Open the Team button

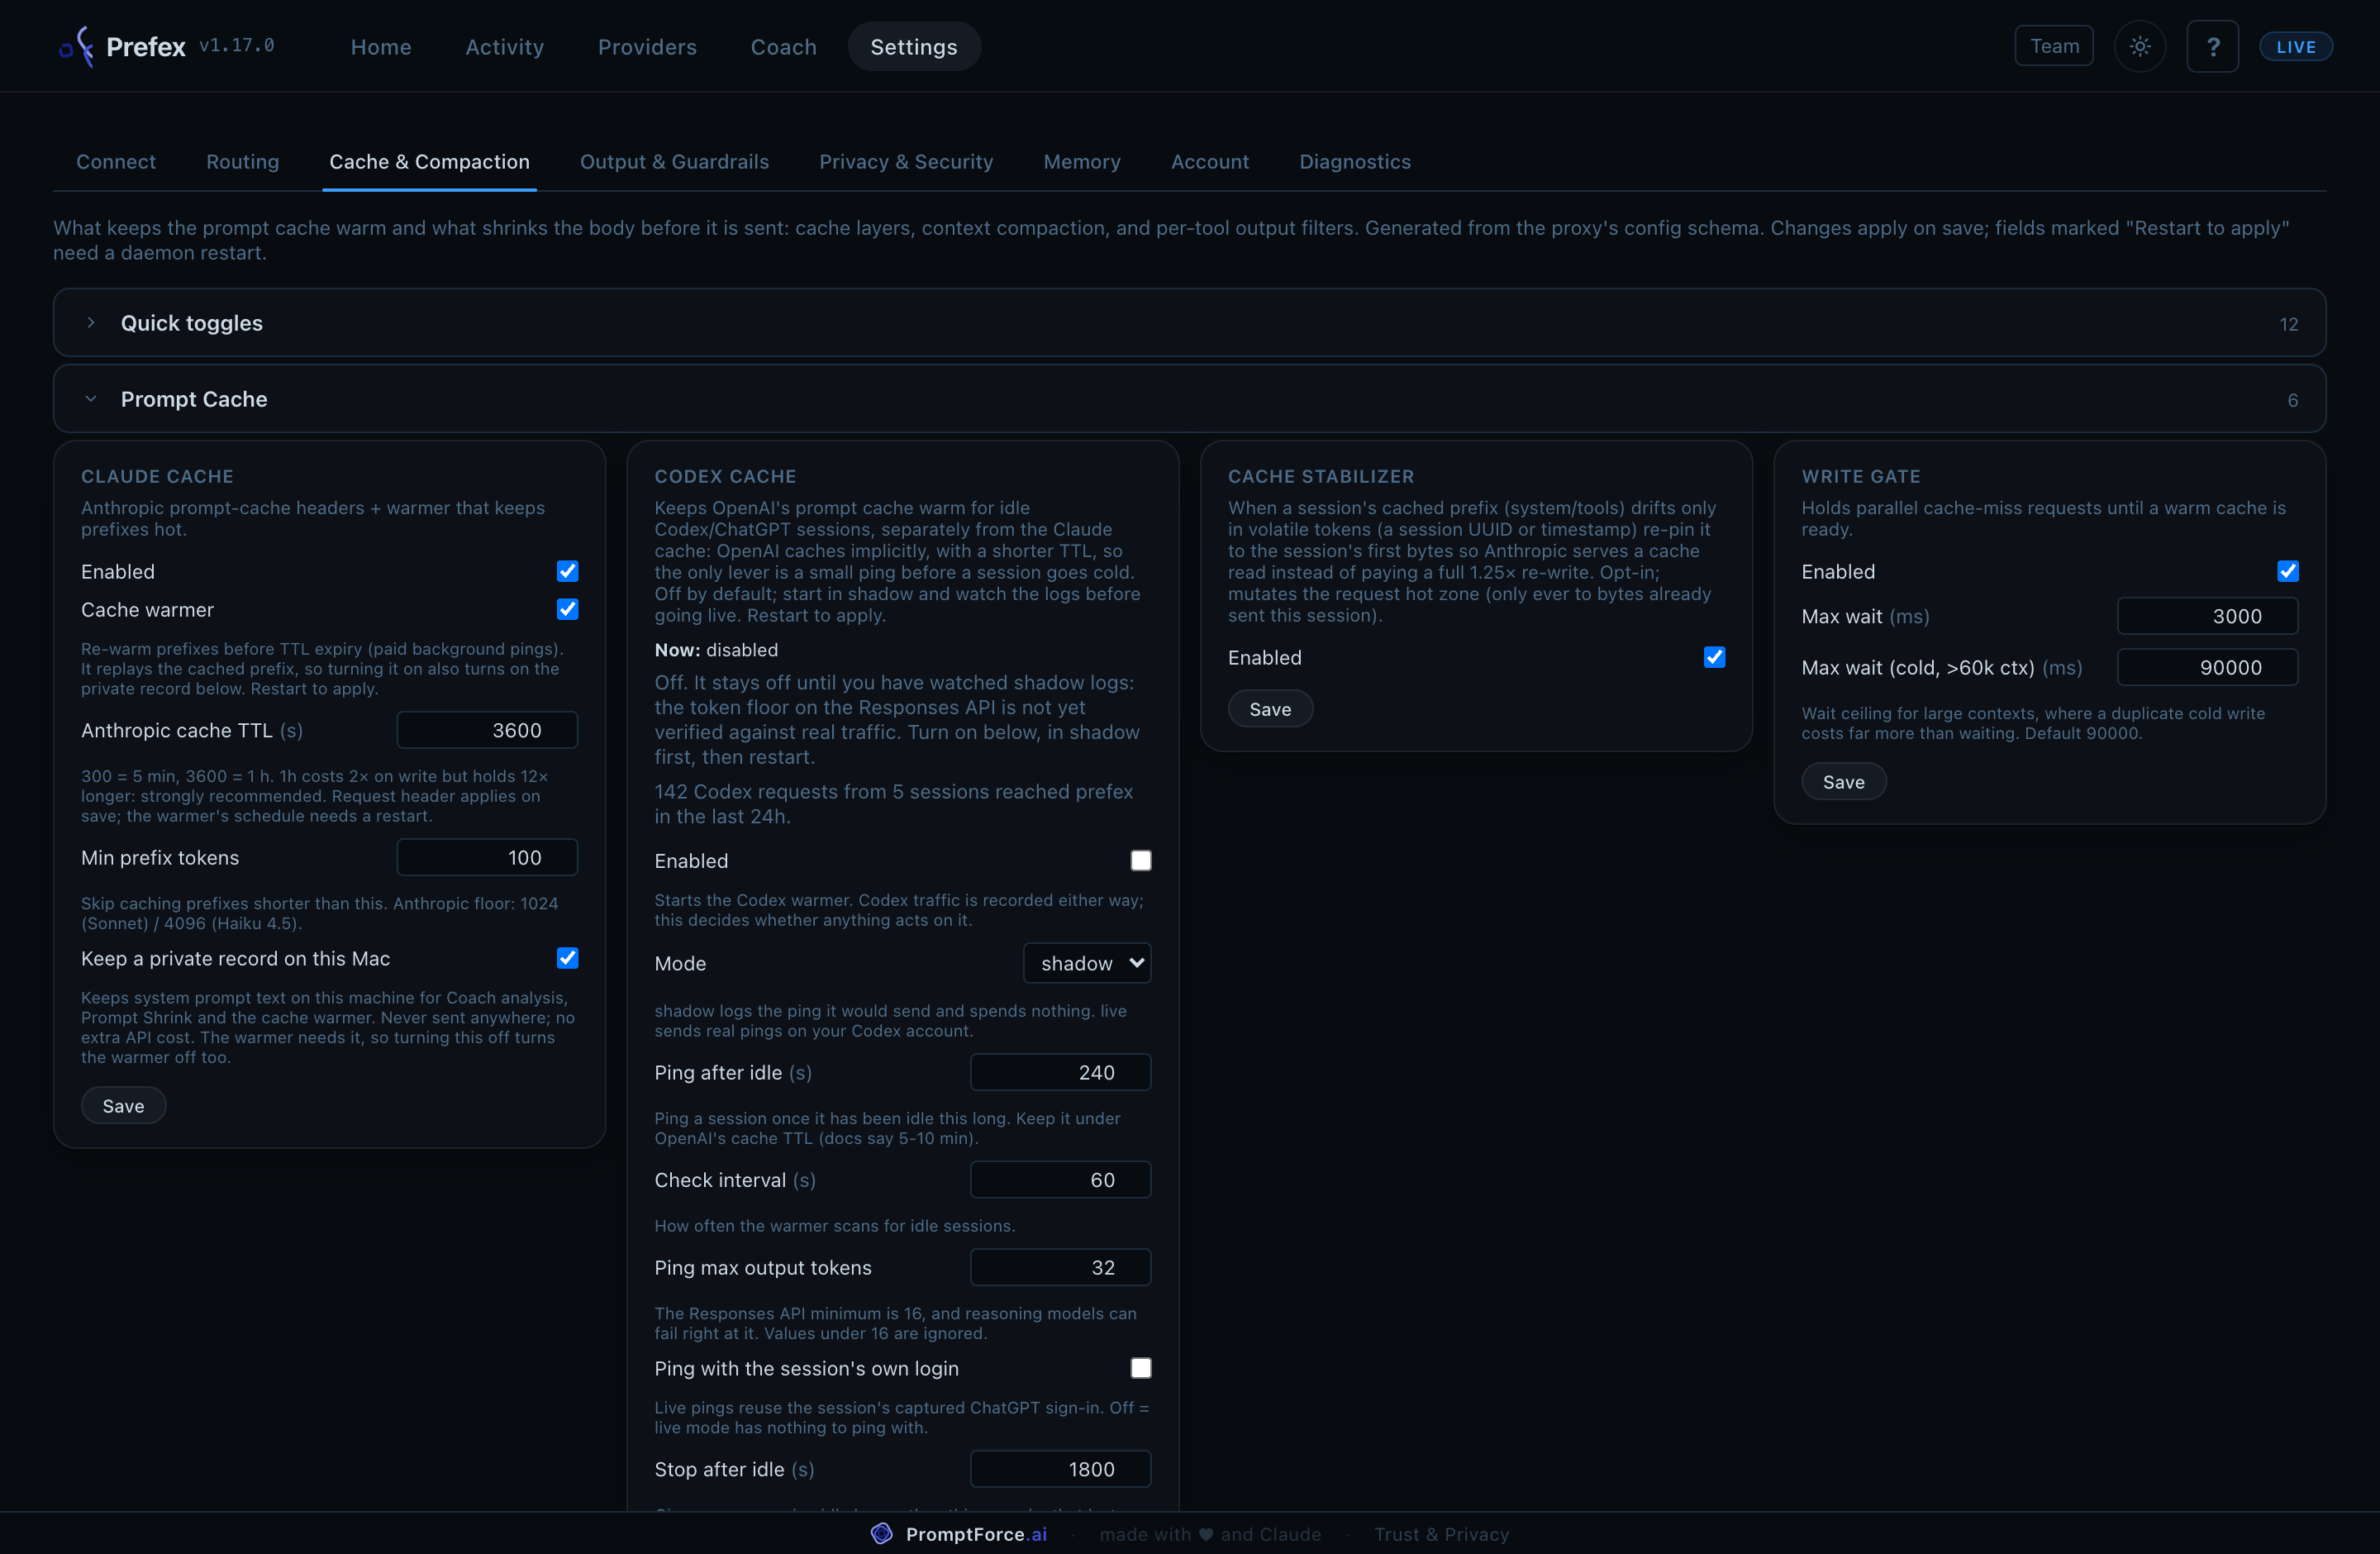point(2053,46)
